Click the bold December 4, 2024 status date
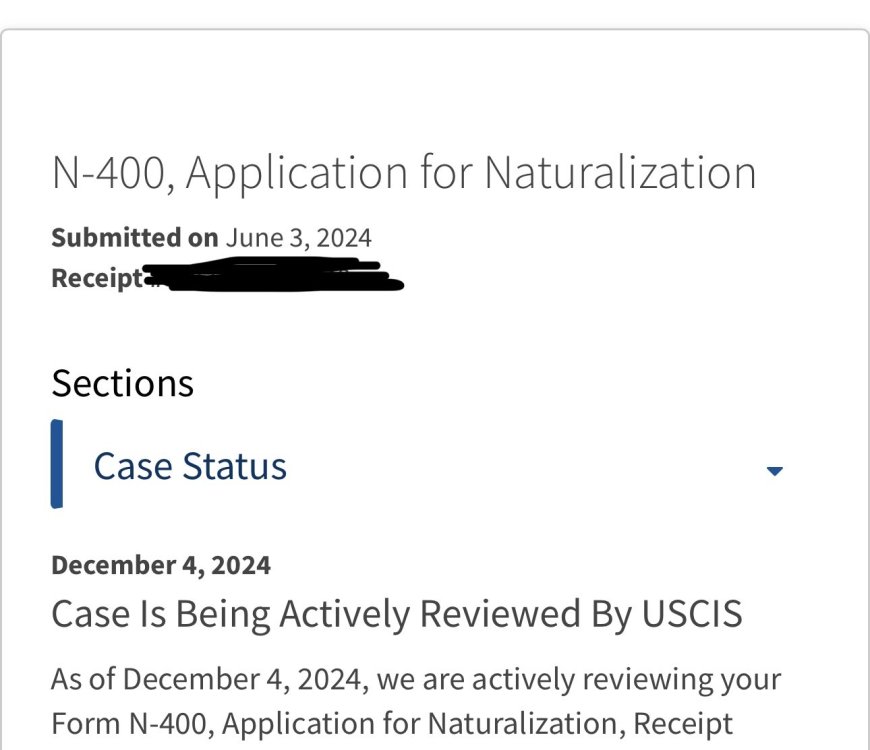Screen dimensions: 870x750 160,565
